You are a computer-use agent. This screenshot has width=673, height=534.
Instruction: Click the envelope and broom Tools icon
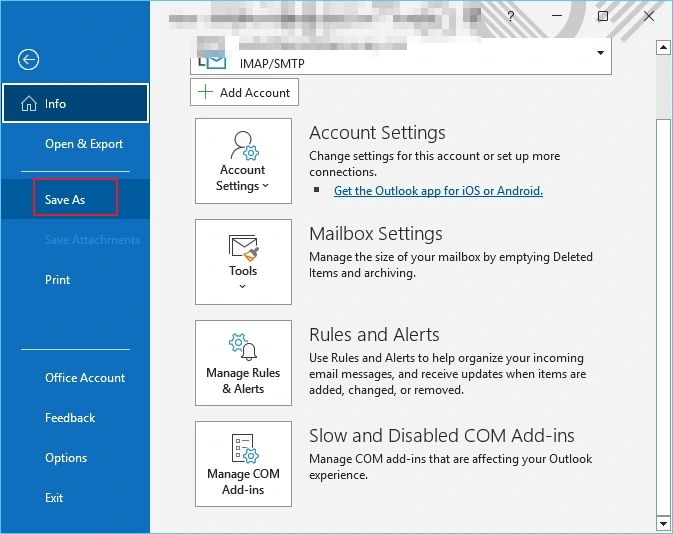tap(243, 248)
